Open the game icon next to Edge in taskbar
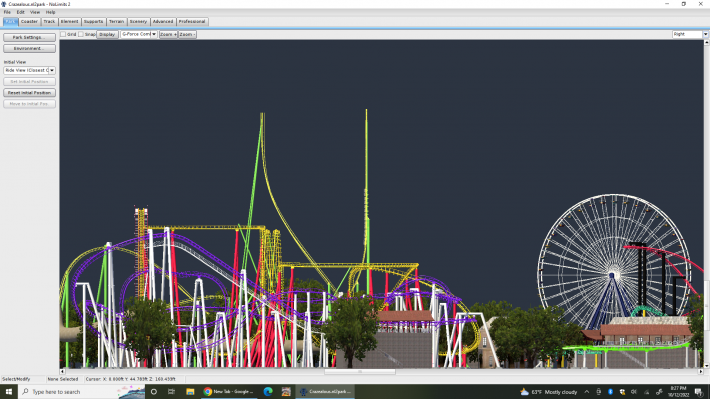 286,392
